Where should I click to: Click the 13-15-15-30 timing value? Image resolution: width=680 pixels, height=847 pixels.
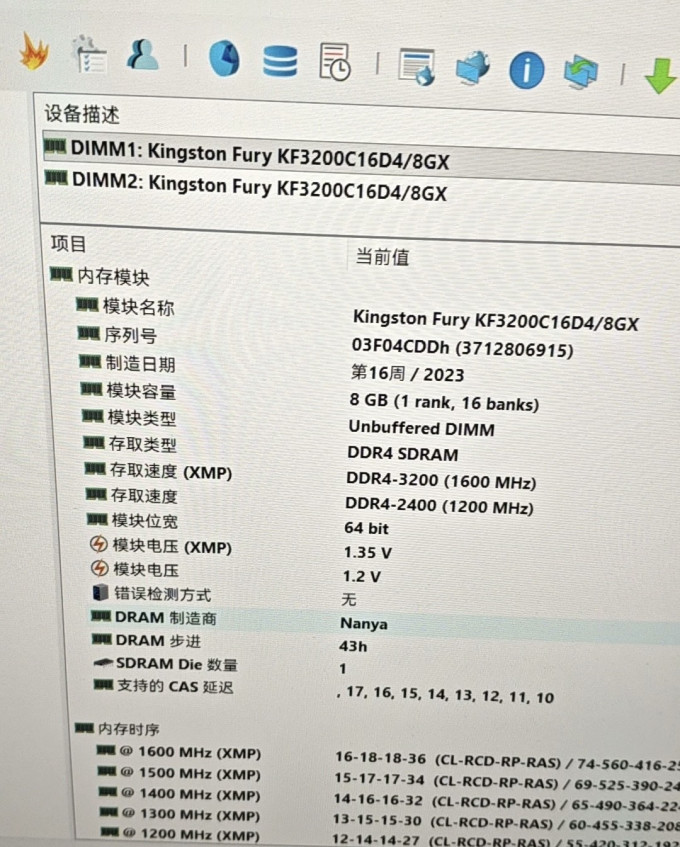pos(377,819)
